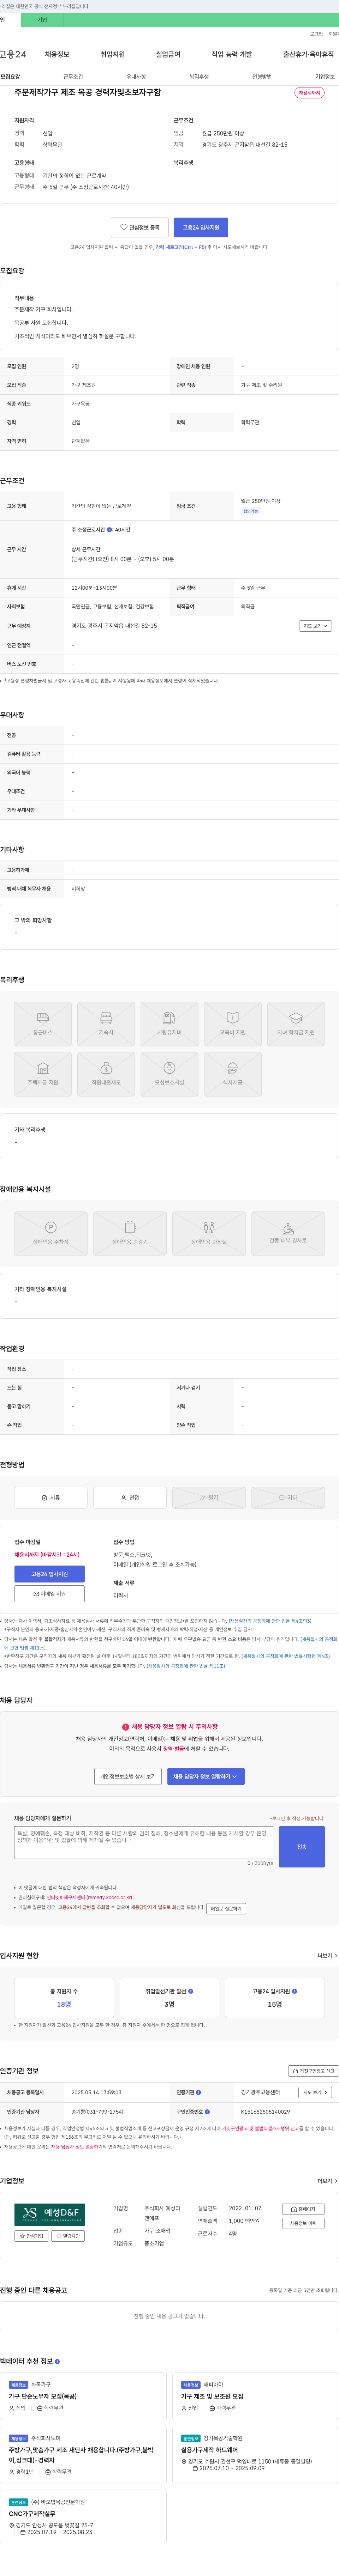This screenshot has height=2576, width=339.
Task: Click the 주택자금 지원 welfare icon
Action: click(43, 1074)
